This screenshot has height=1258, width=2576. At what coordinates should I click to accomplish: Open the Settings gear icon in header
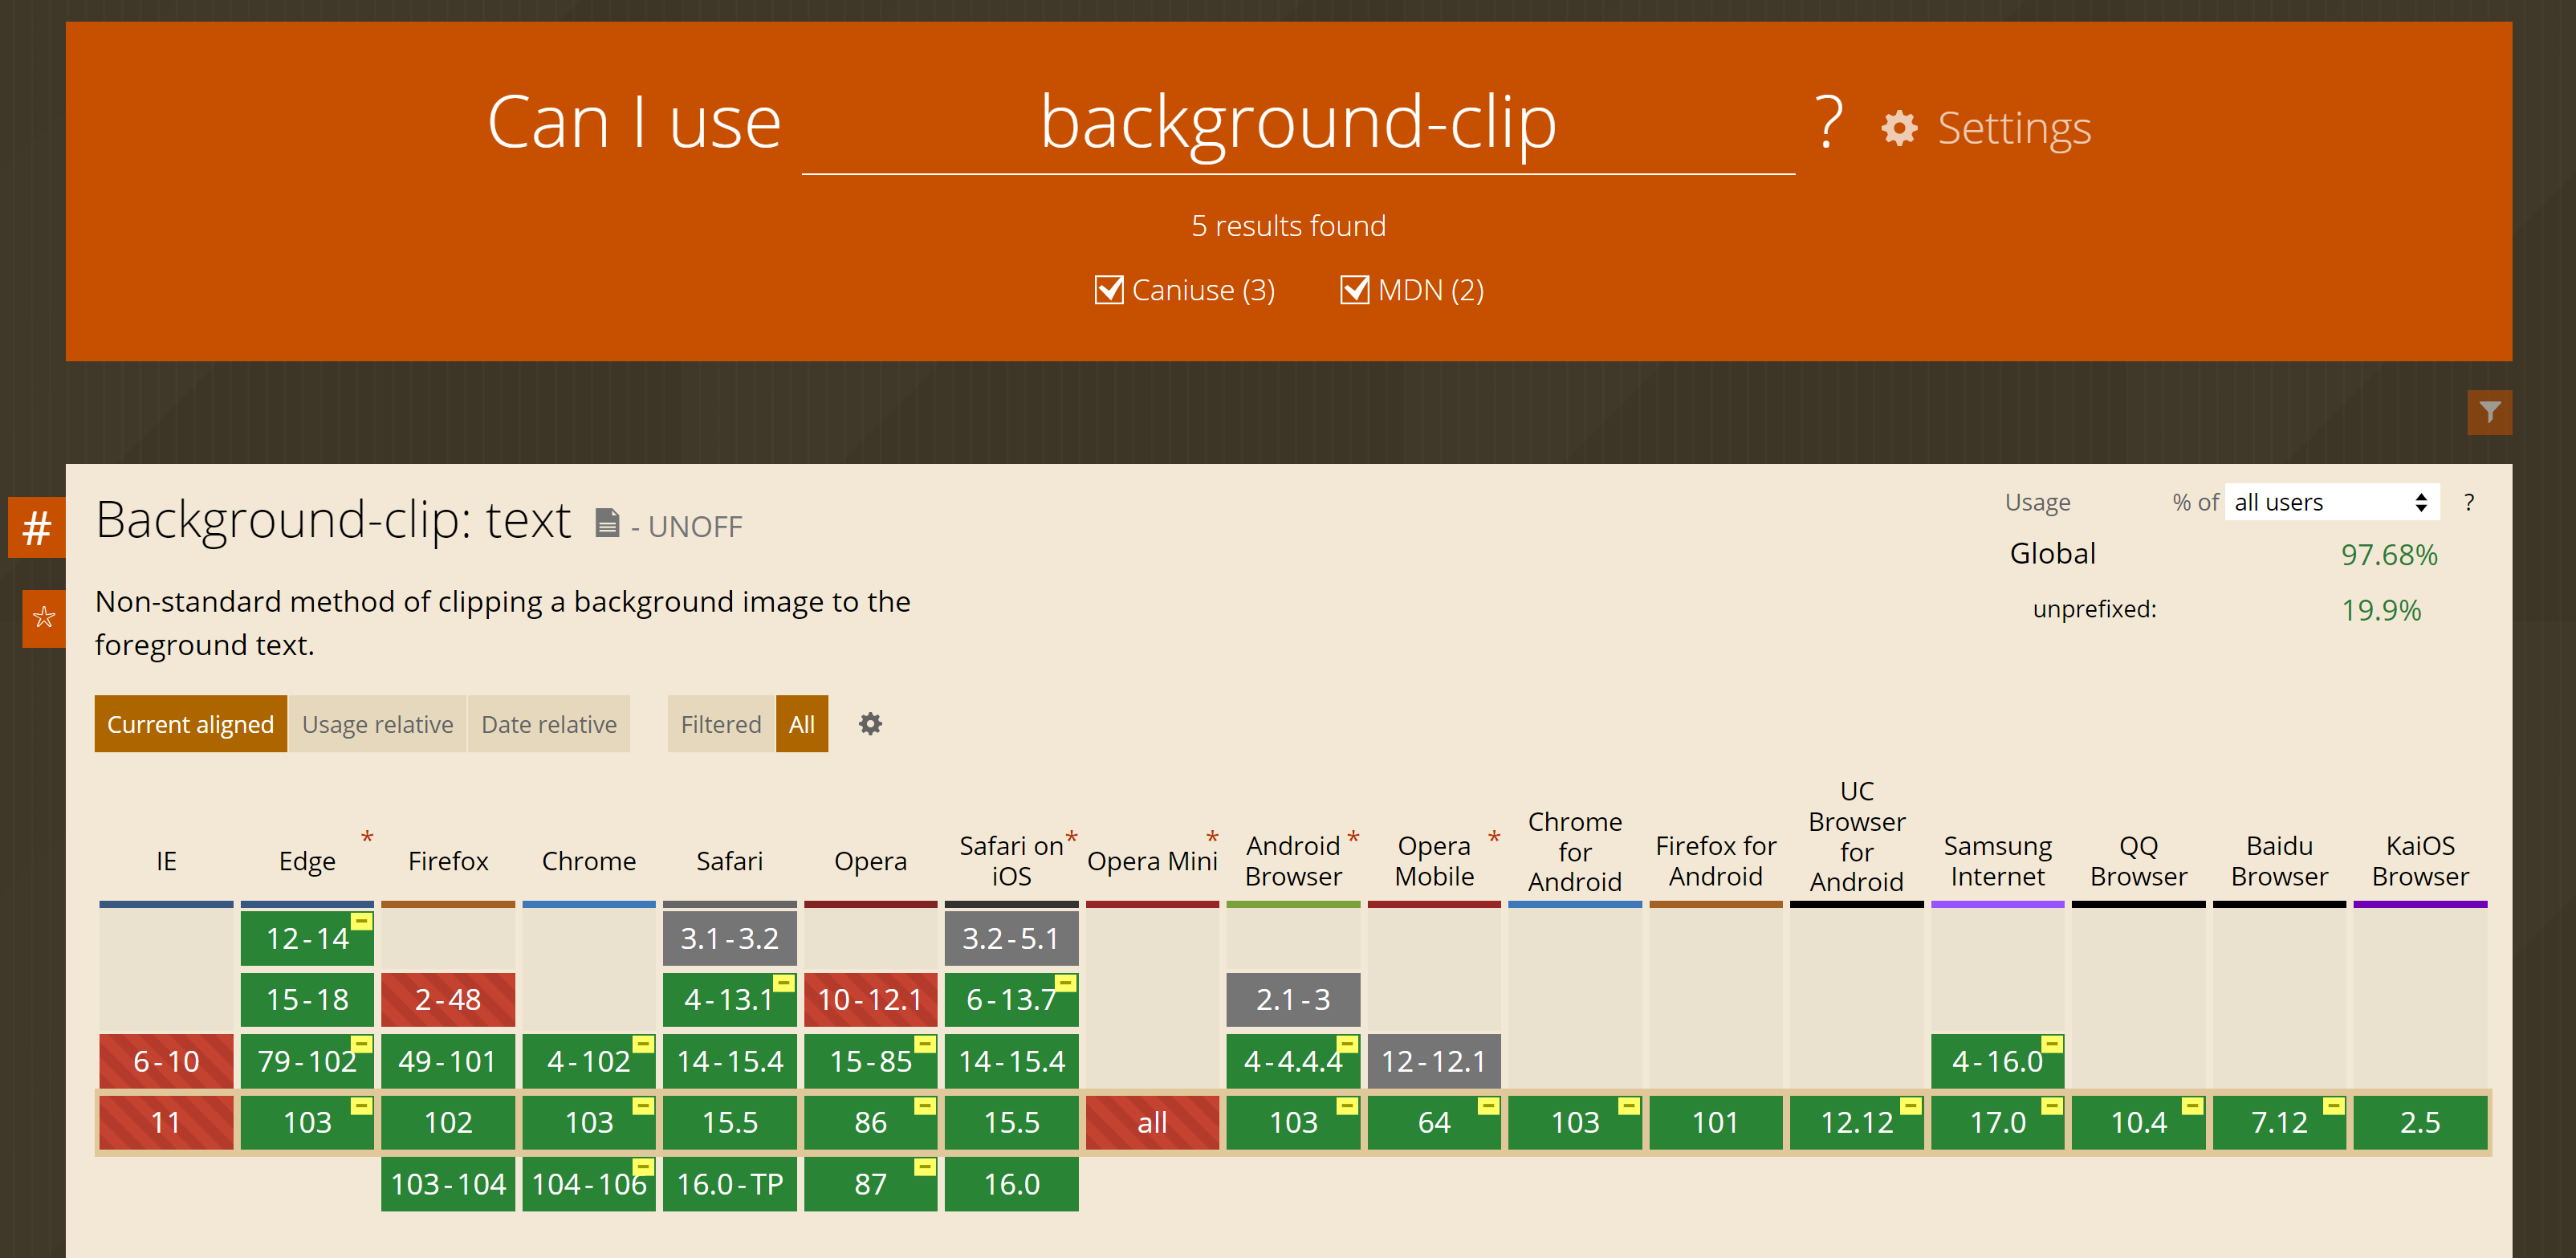(x=1898, y=128)
